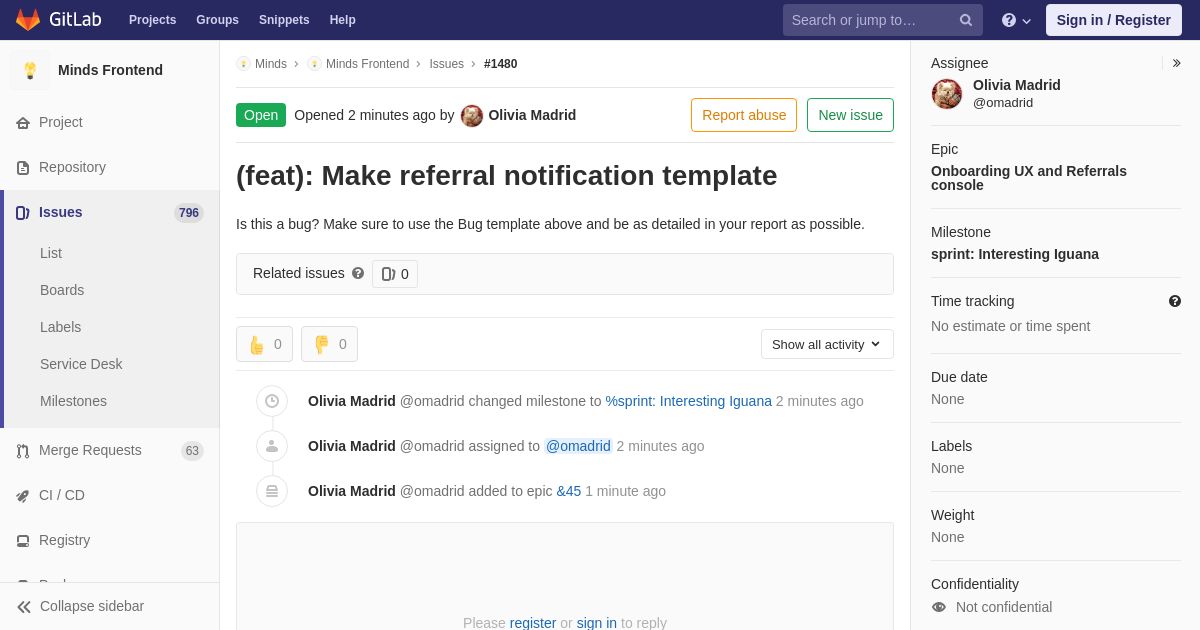1200x630 pixels.
Task: Click Olivia Madrid name in assignee panel
Action: (1017, 85)
